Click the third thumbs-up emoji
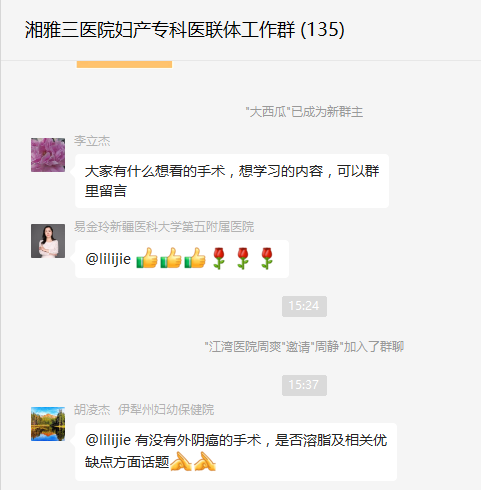The image size is (481, 490). pyautogui.click(x=195, y=258)
